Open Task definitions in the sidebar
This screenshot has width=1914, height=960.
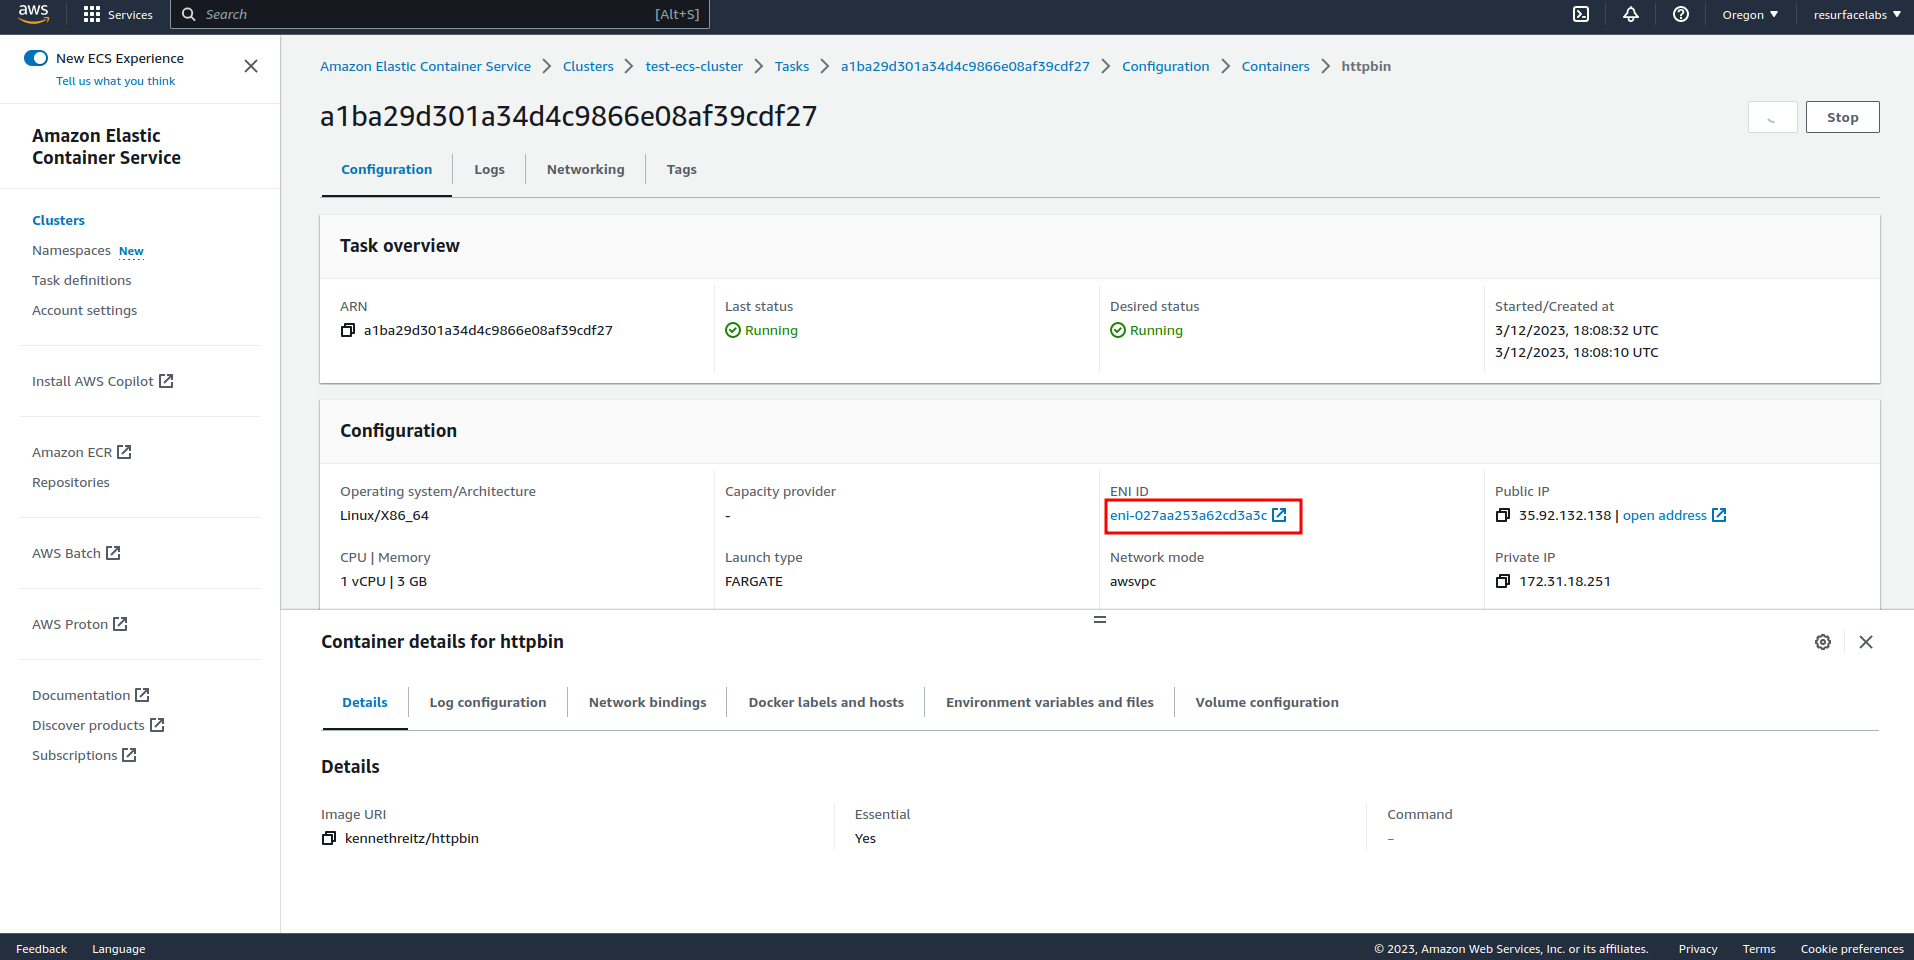[x=81, y=280]
